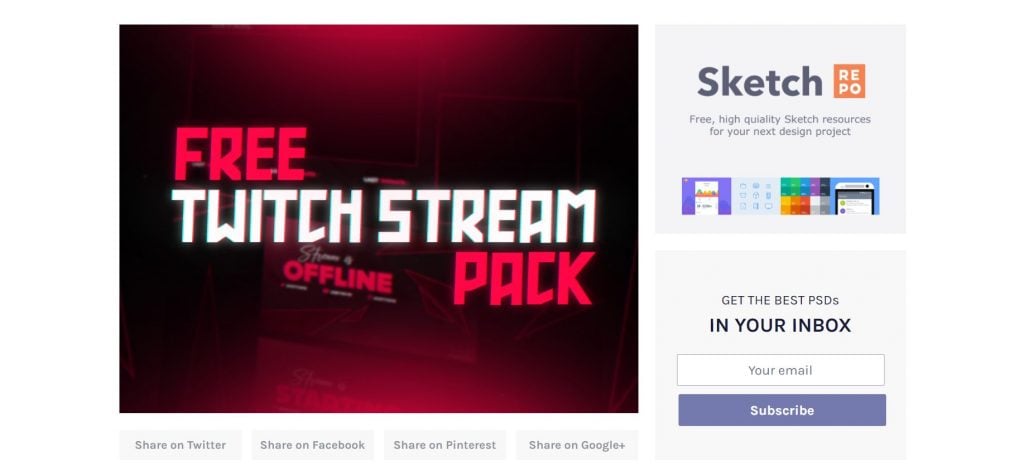The width and height of the screenshot is (1024, 475).
Task: Open the line icon set thumbnail
Action: 756,196
